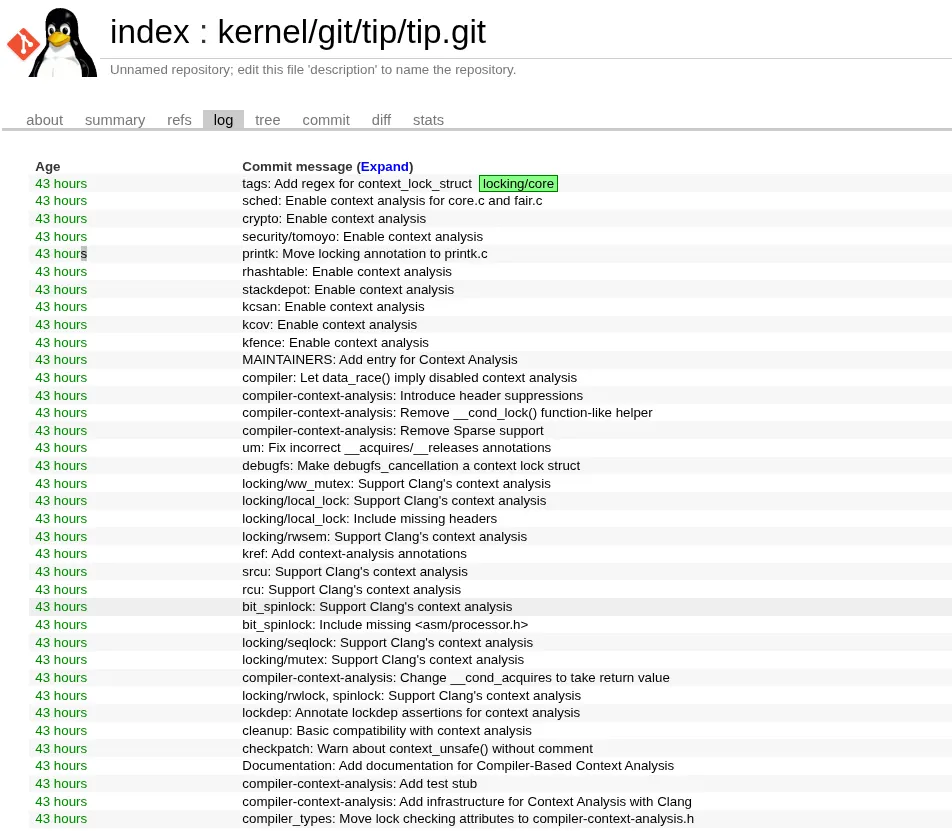This screenshot has width=952, height=831.
Task: Open the commit tab
Action: point(326,119)
